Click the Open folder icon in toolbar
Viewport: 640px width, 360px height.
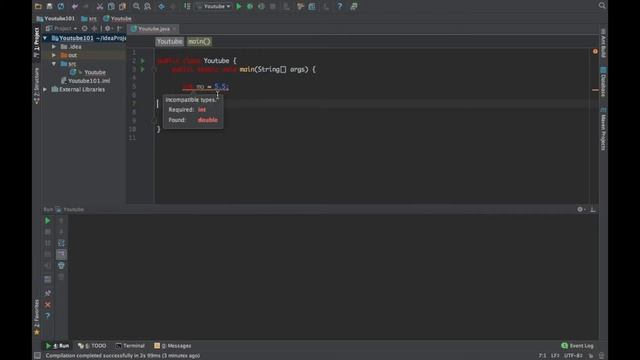[38, 6]
